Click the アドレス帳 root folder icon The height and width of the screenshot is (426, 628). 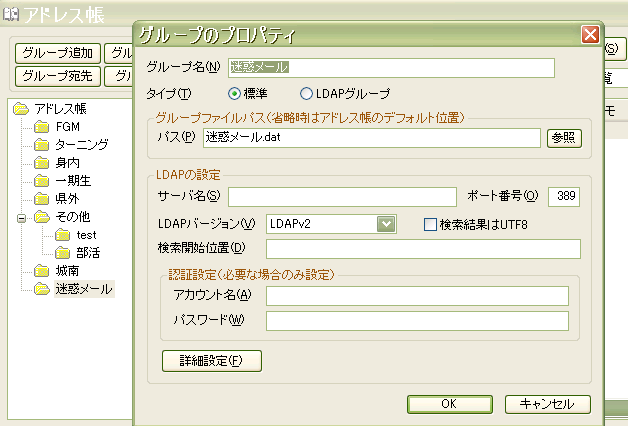click(x=21, y=109)
